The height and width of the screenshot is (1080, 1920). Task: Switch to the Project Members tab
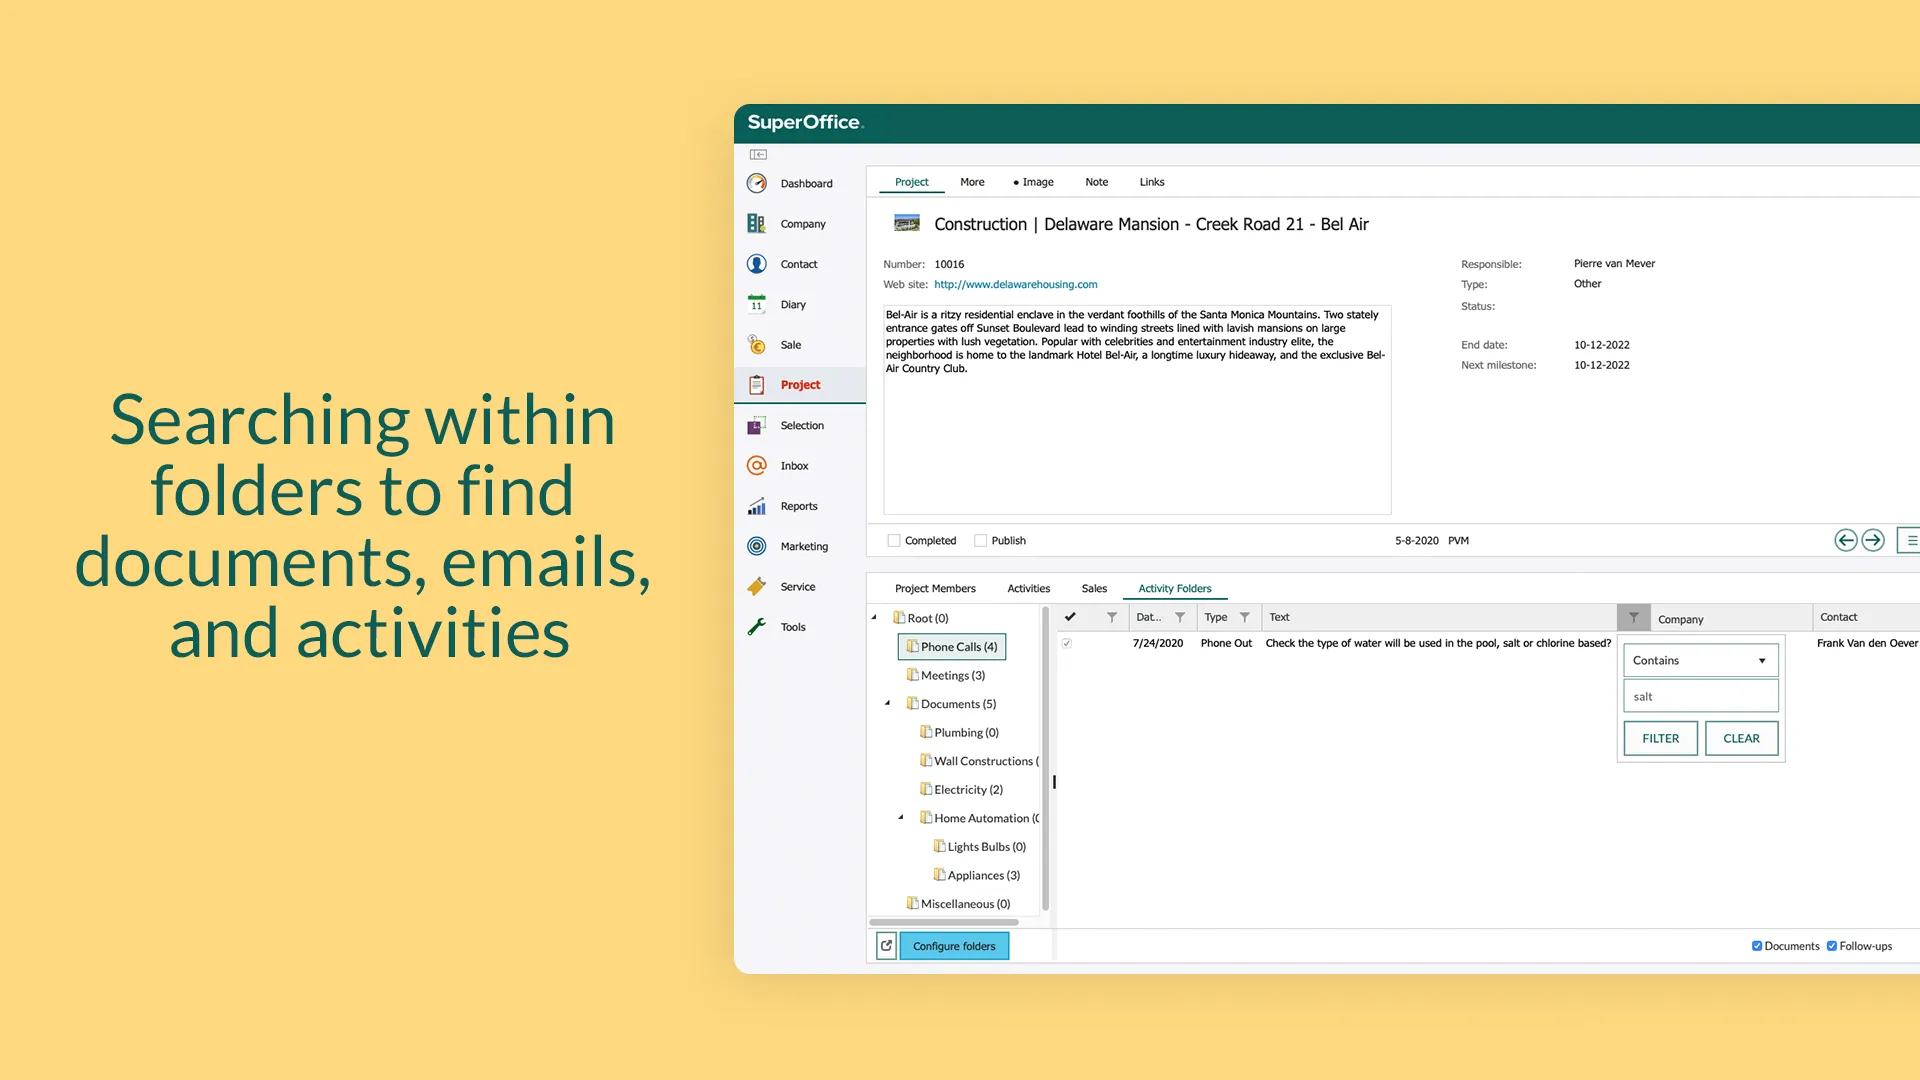(x=935, y=589)
